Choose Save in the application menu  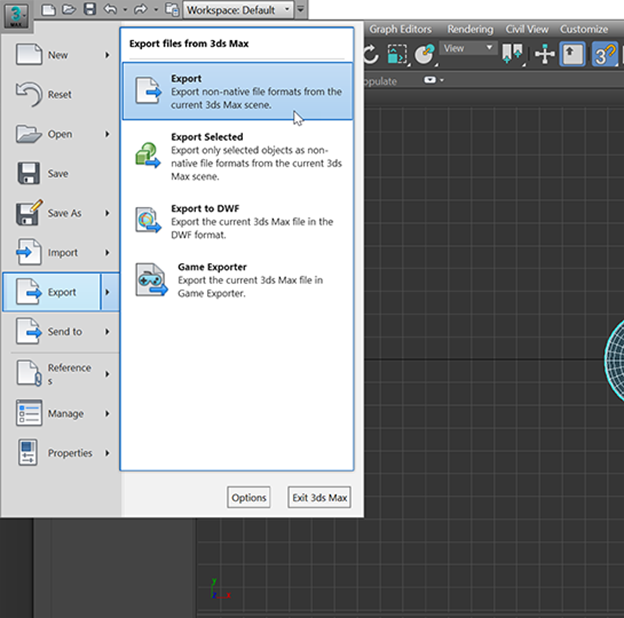pyautogui.click(x=61, y=174)
